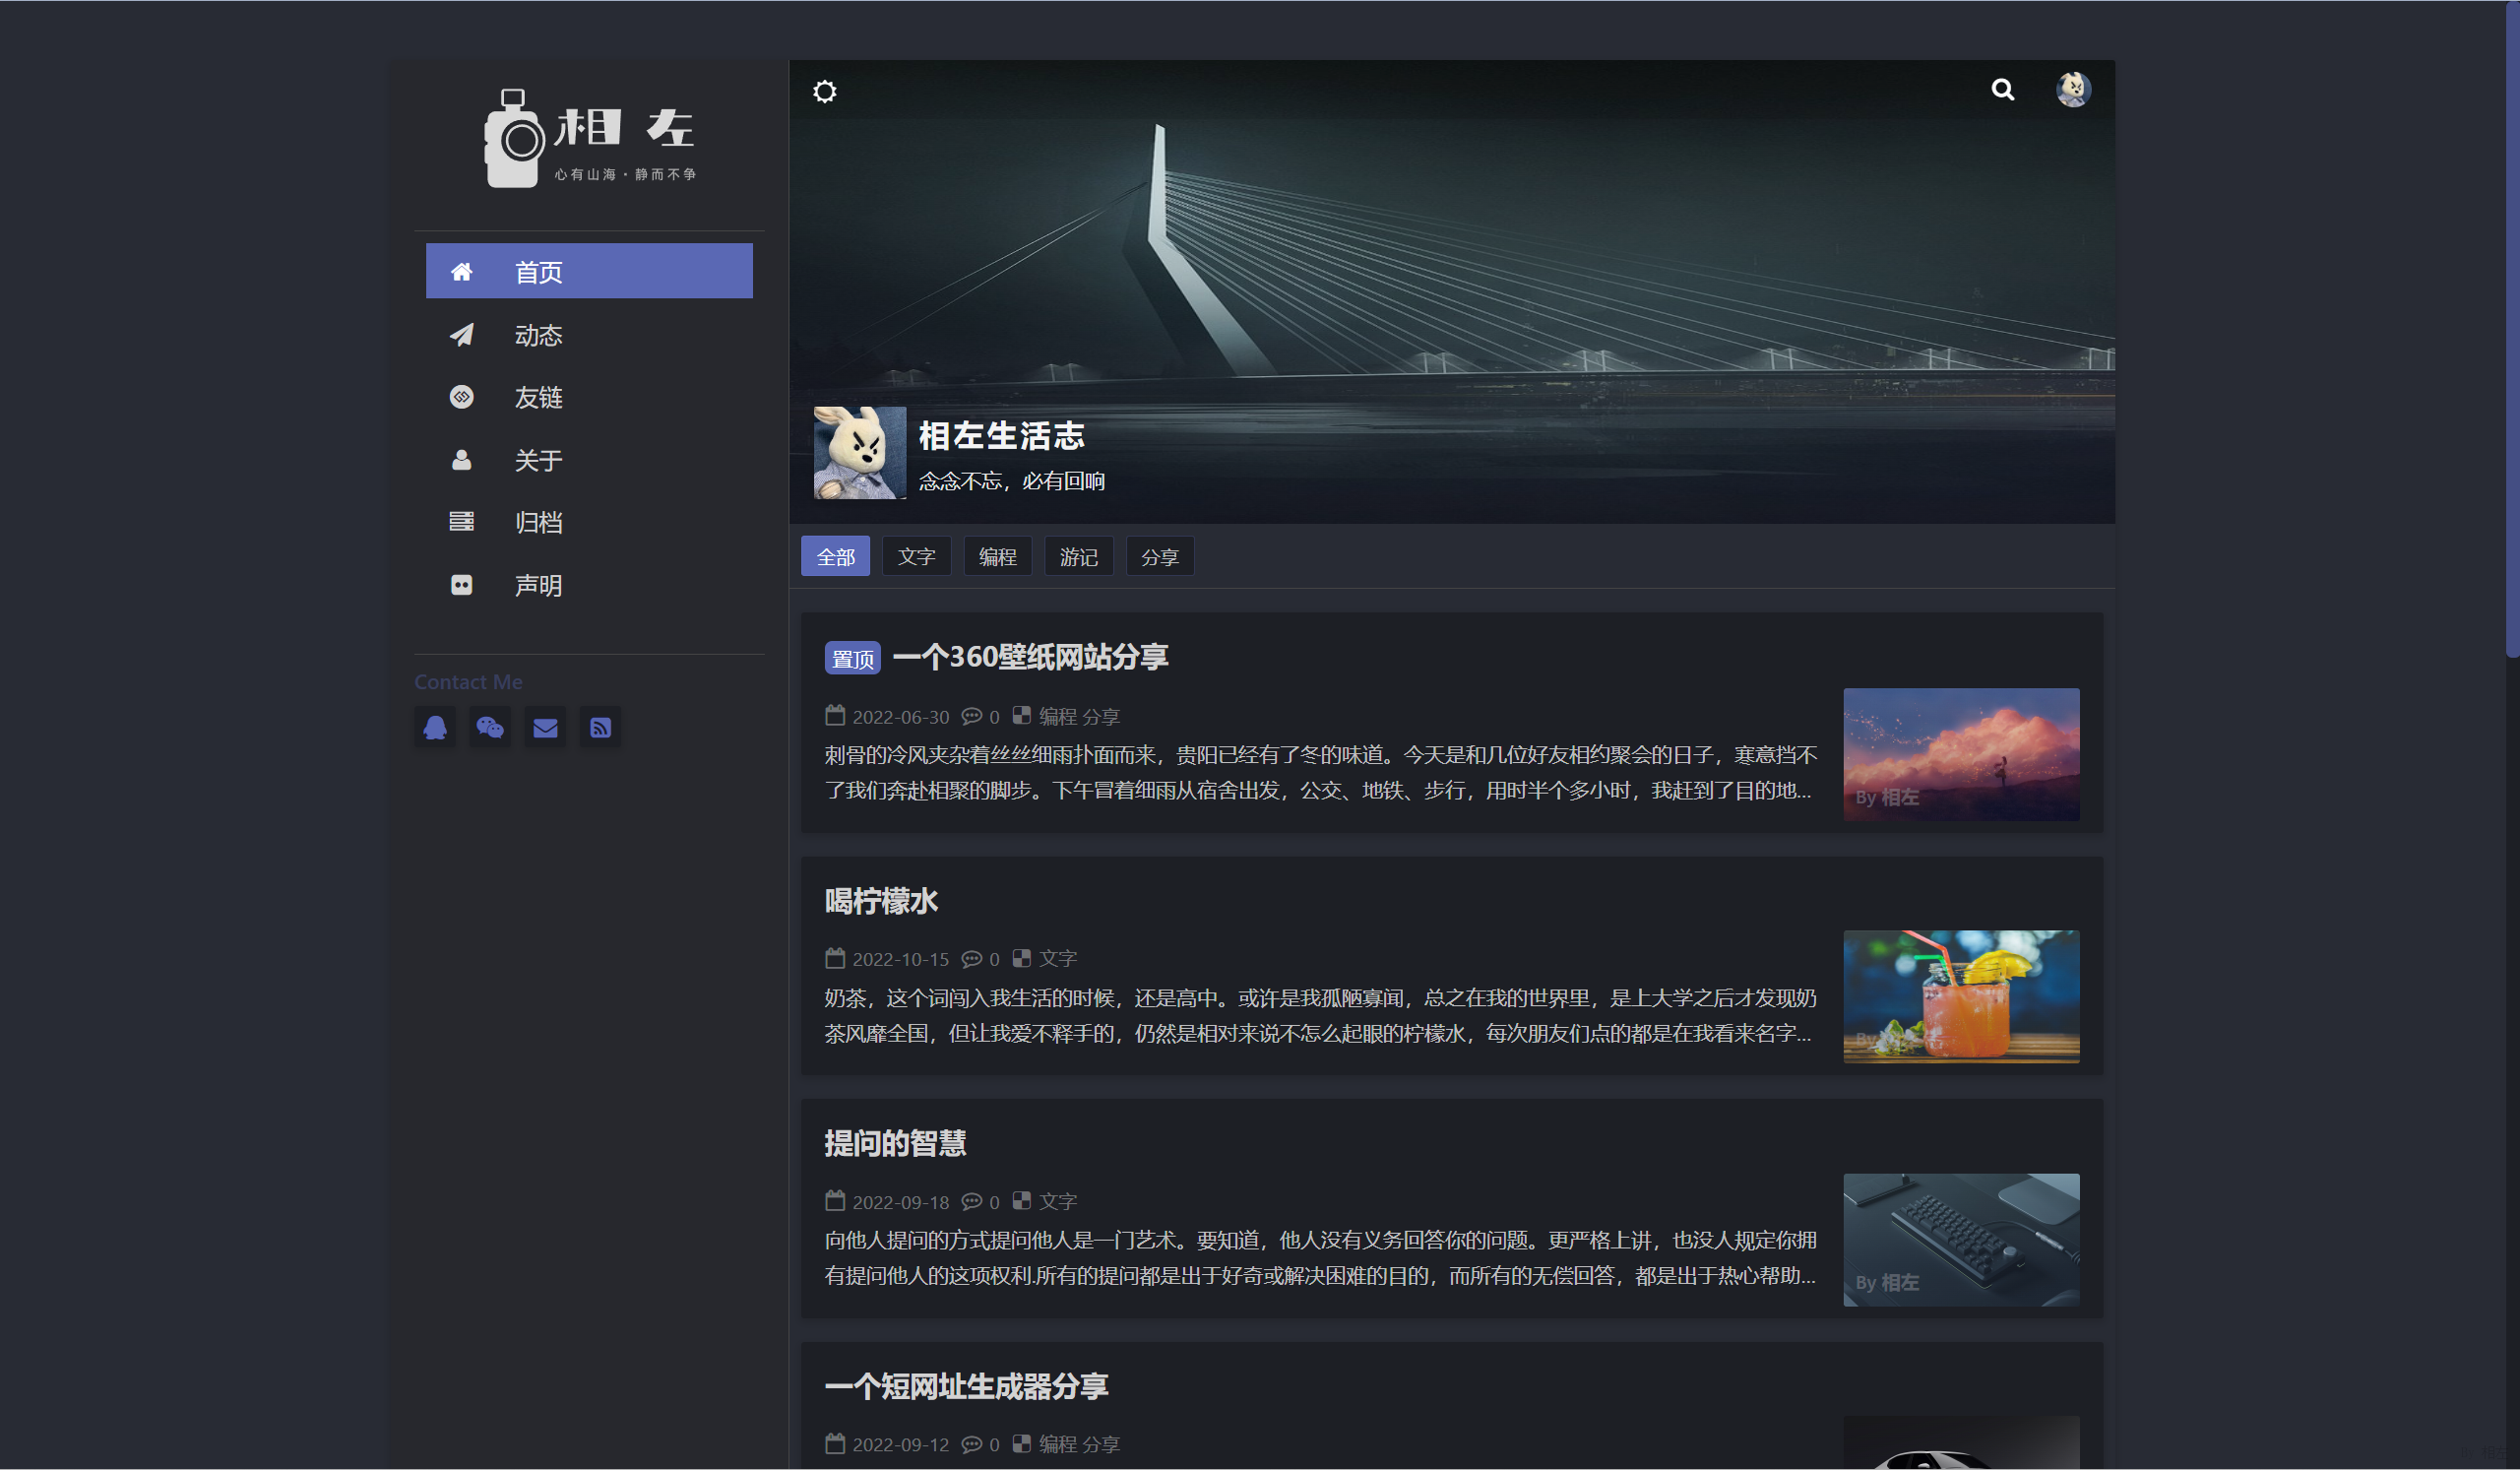Open the QQ contact icon
The height and width of the screenshot is (1470, 2520).
[x=435, y=727]
